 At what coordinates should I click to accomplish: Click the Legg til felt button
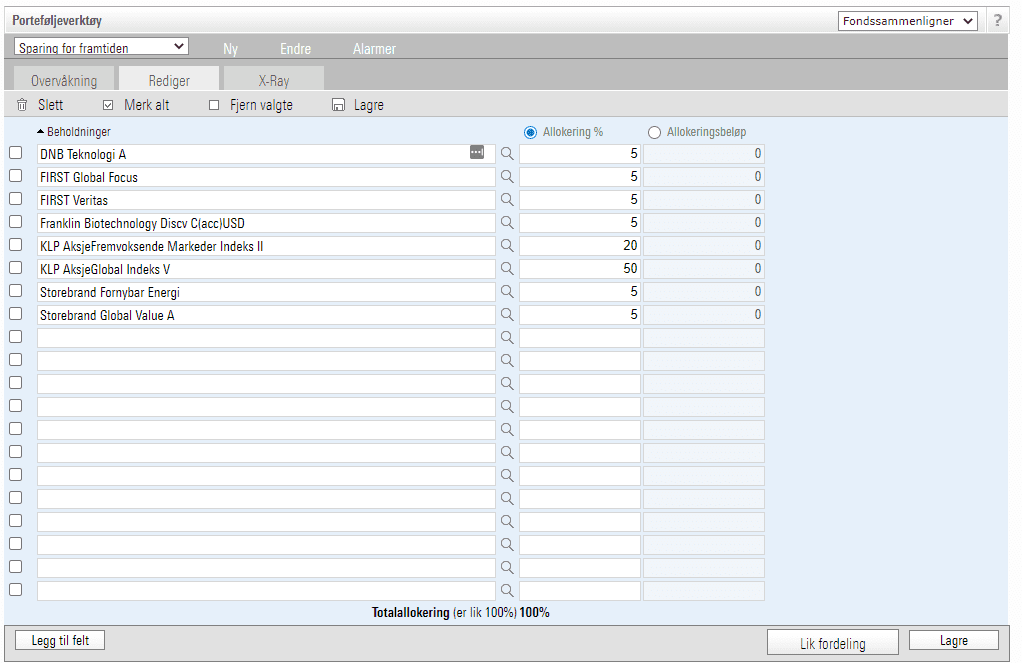click(60, 640)
